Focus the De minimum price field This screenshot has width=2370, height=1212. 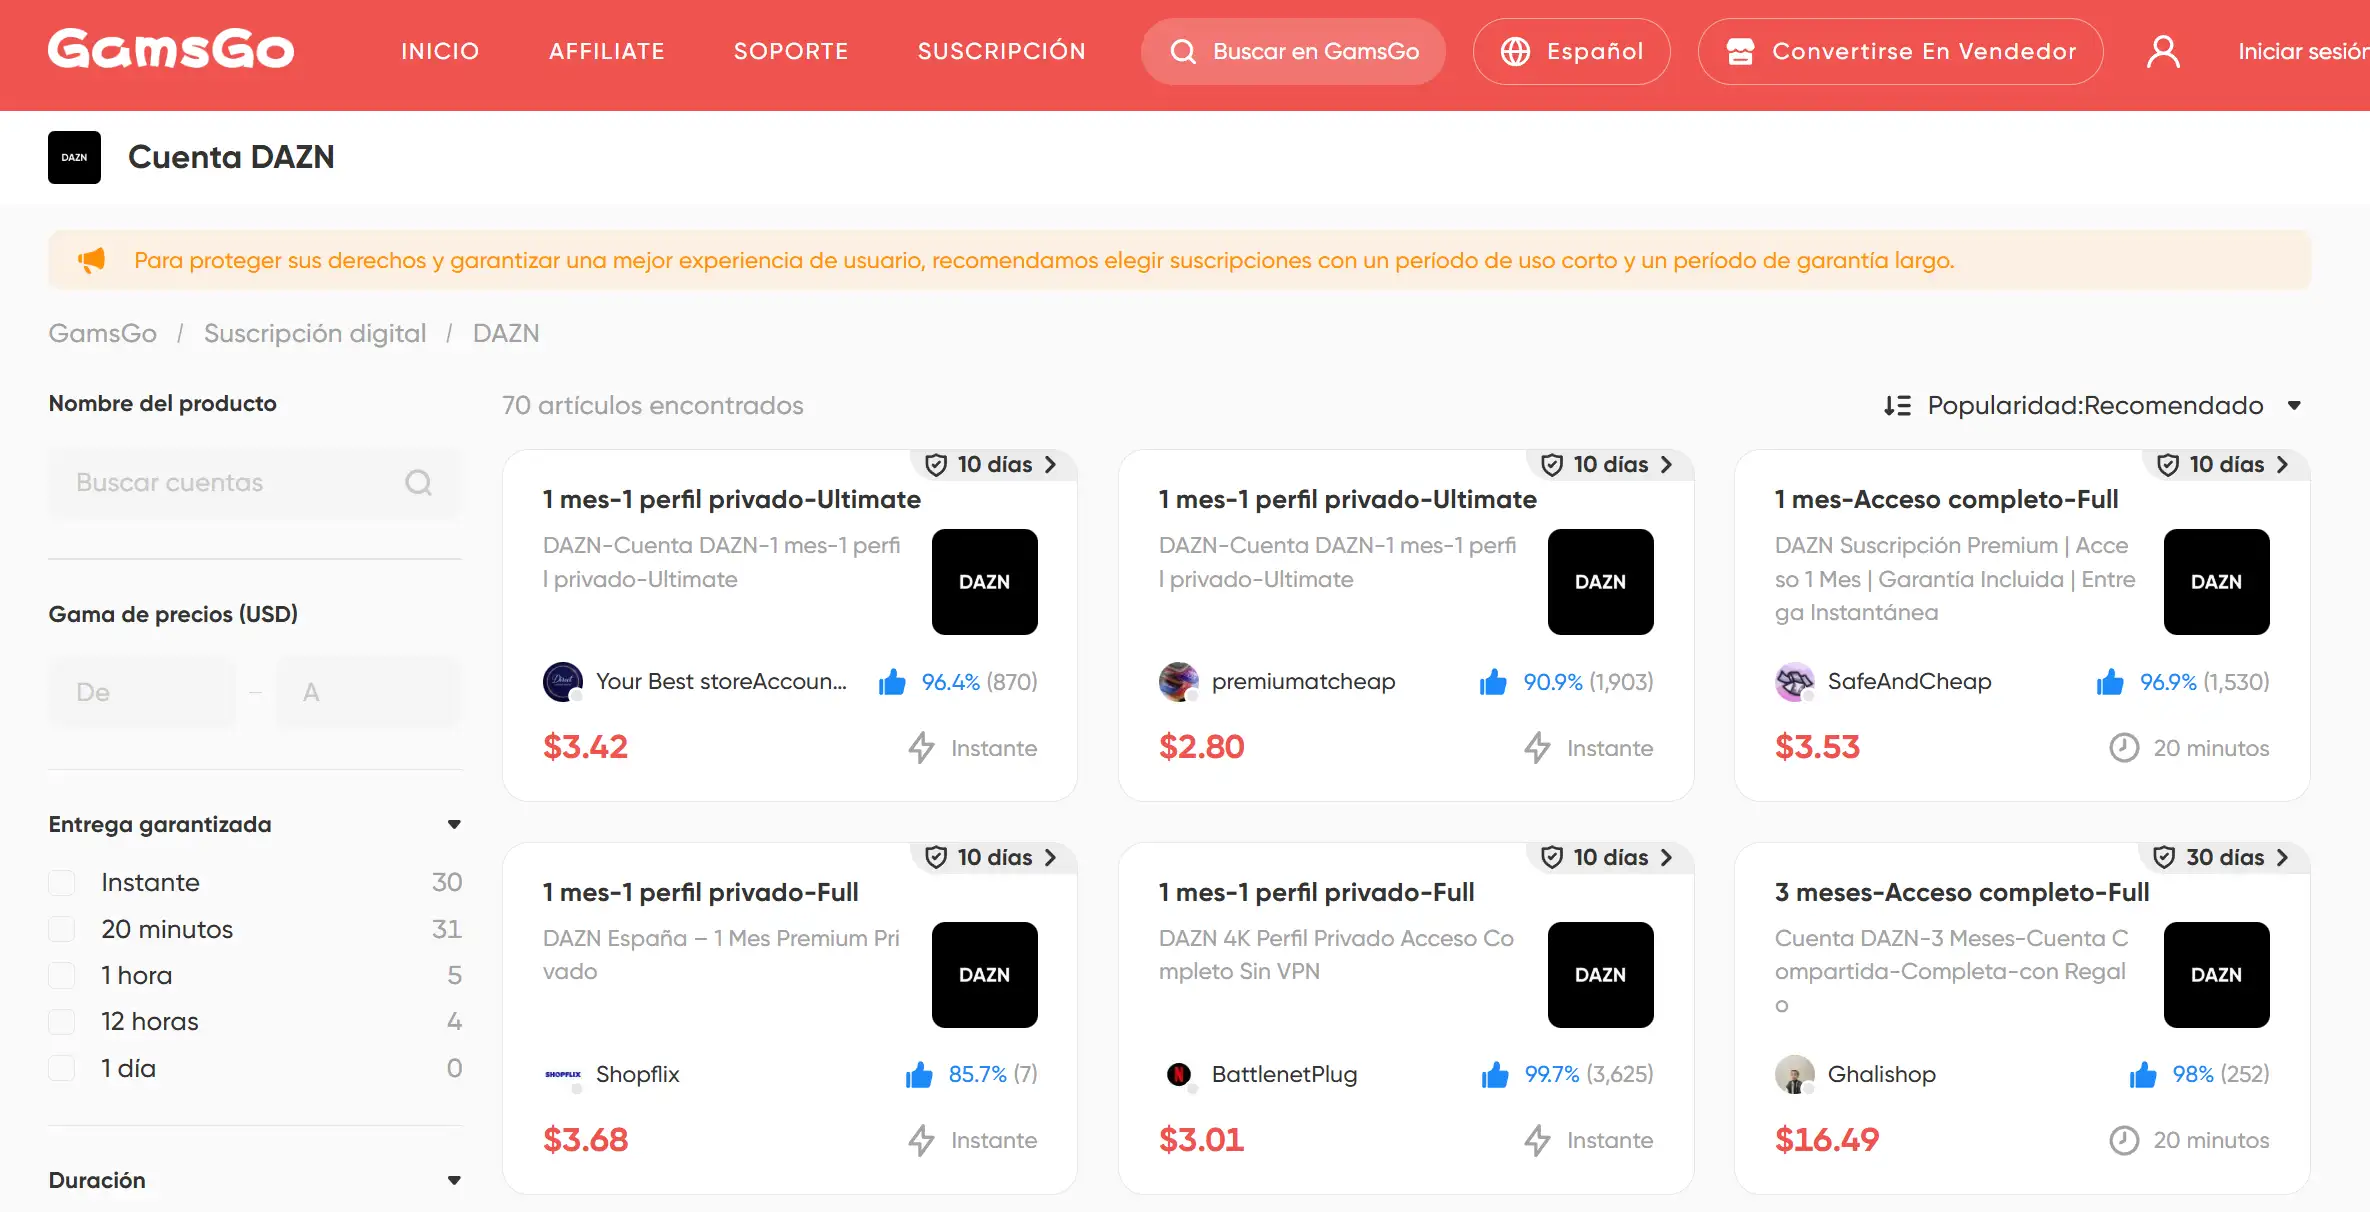pos(142,692)
